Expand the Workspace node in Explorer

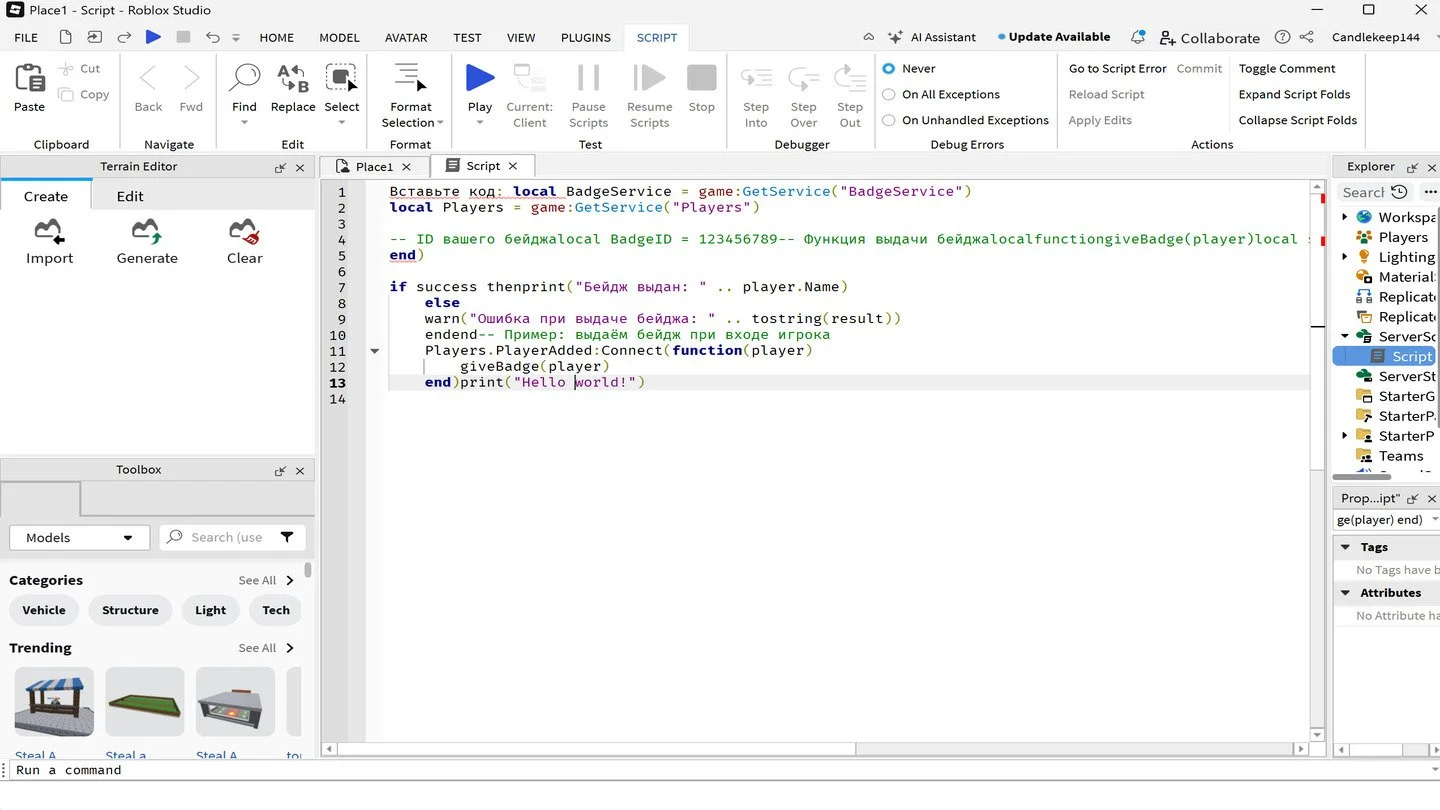click(1345, 217)
